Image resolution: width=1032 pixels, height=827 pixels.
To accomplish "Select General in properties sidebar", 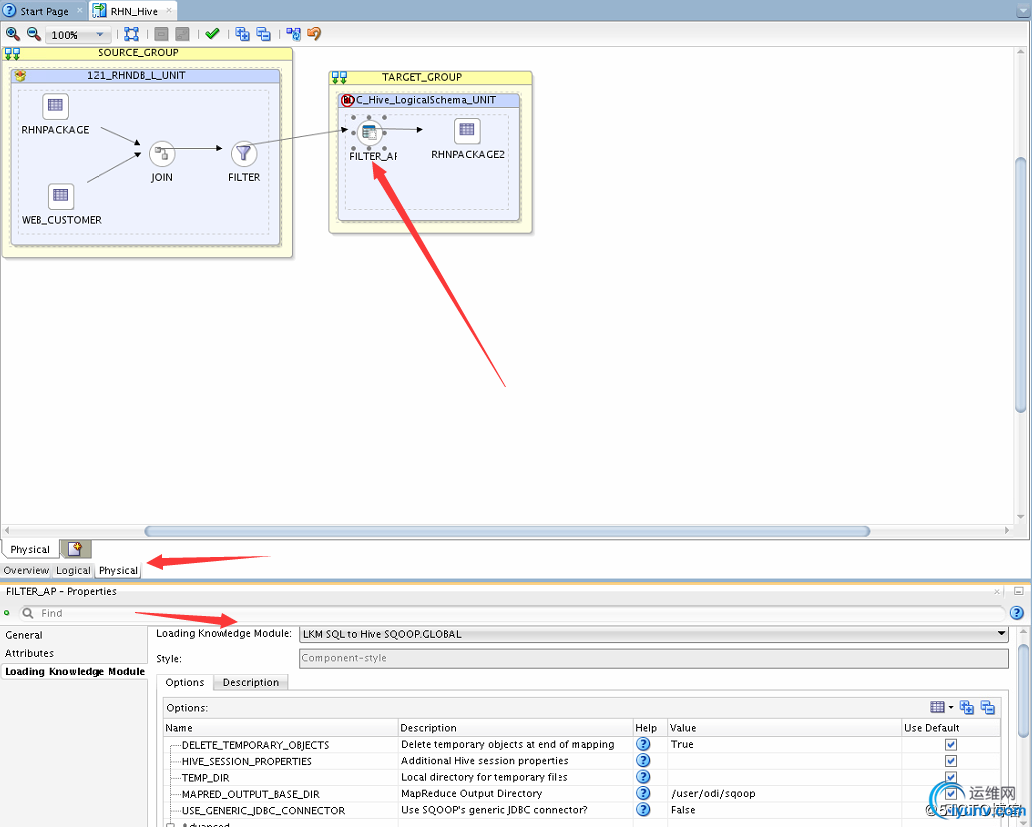I will [24, 635].
